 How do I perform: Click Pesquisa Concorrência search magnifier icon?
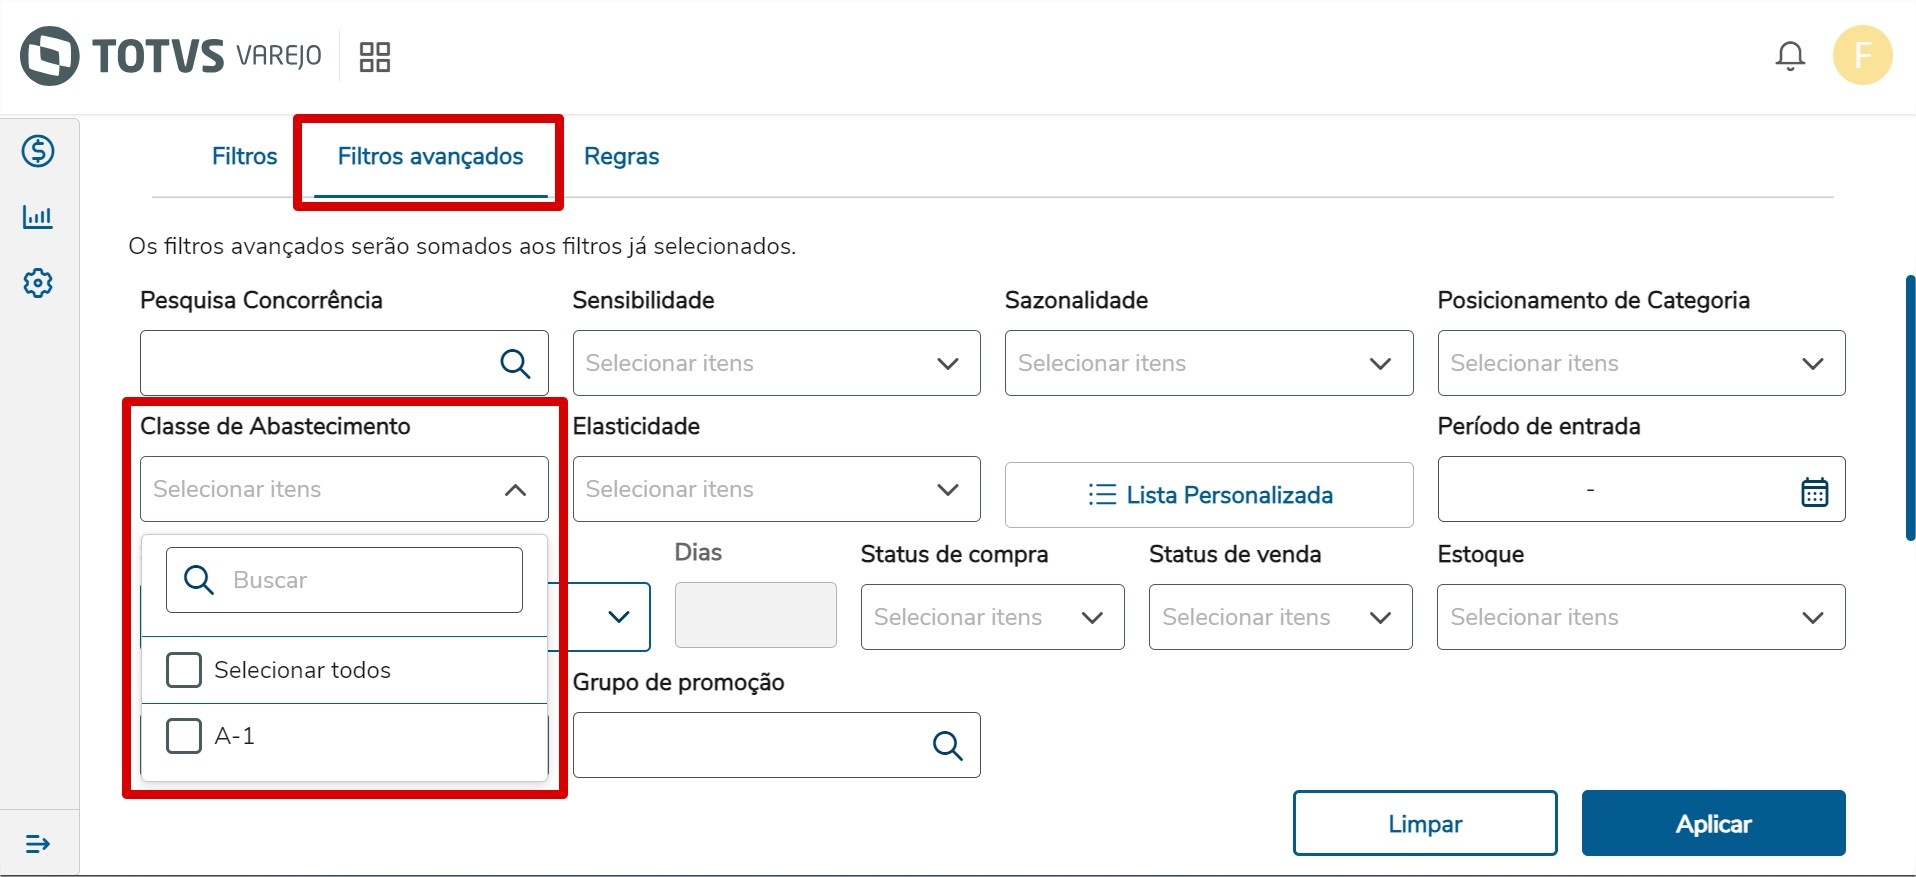point(515,364)
